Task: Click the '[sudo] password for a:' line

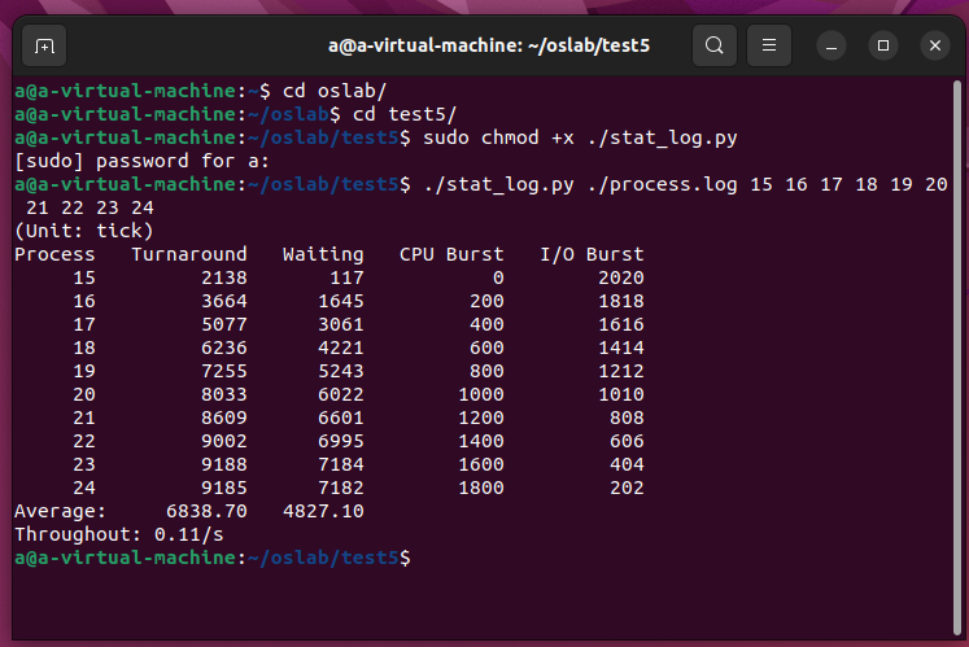Action: pos(142,161)
